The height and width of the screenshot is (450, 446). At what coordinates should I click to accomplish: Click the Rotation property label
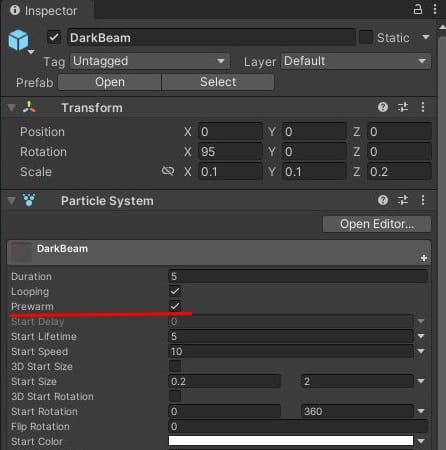[x=43, y=152]
